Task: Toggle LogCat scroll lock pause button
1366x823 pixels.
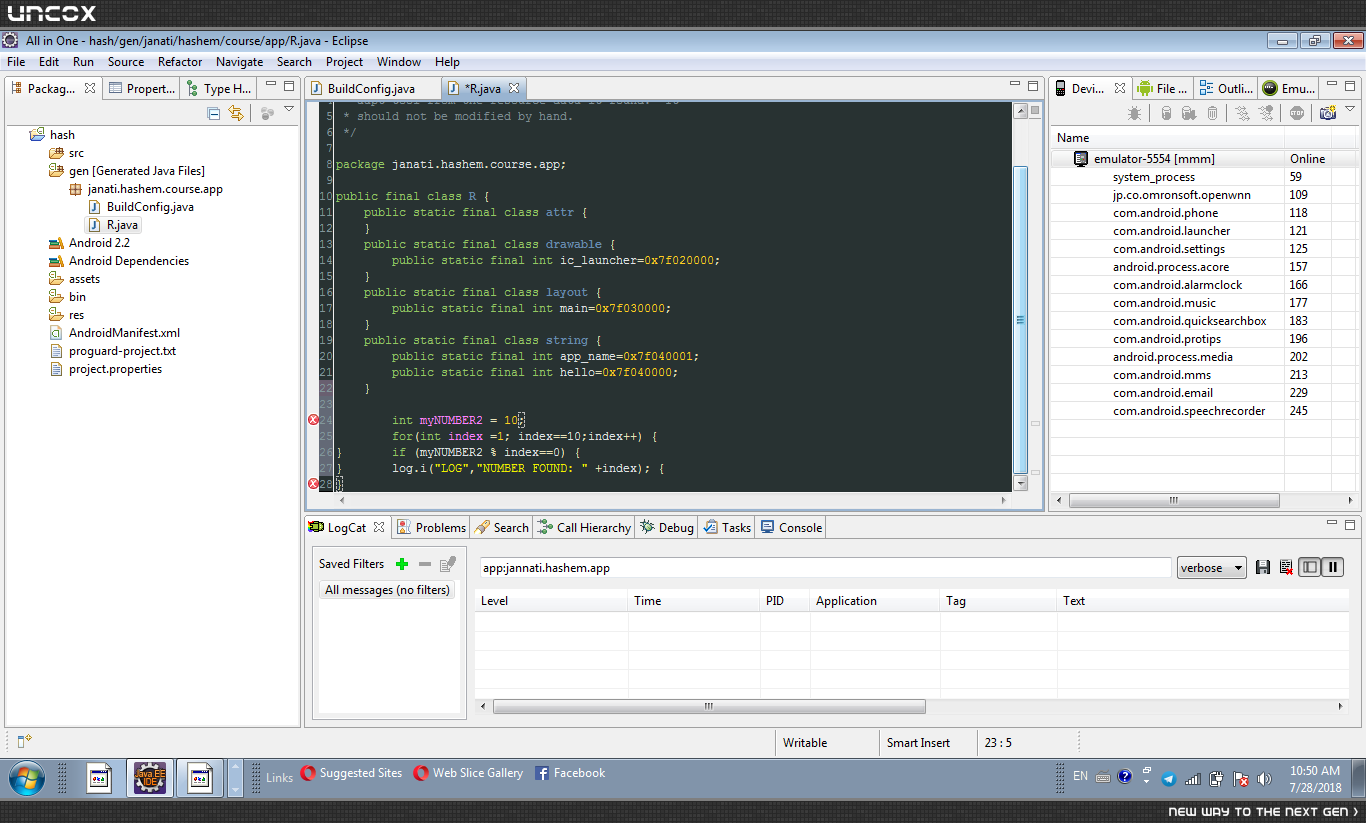Action: [x=1332, y=568]
